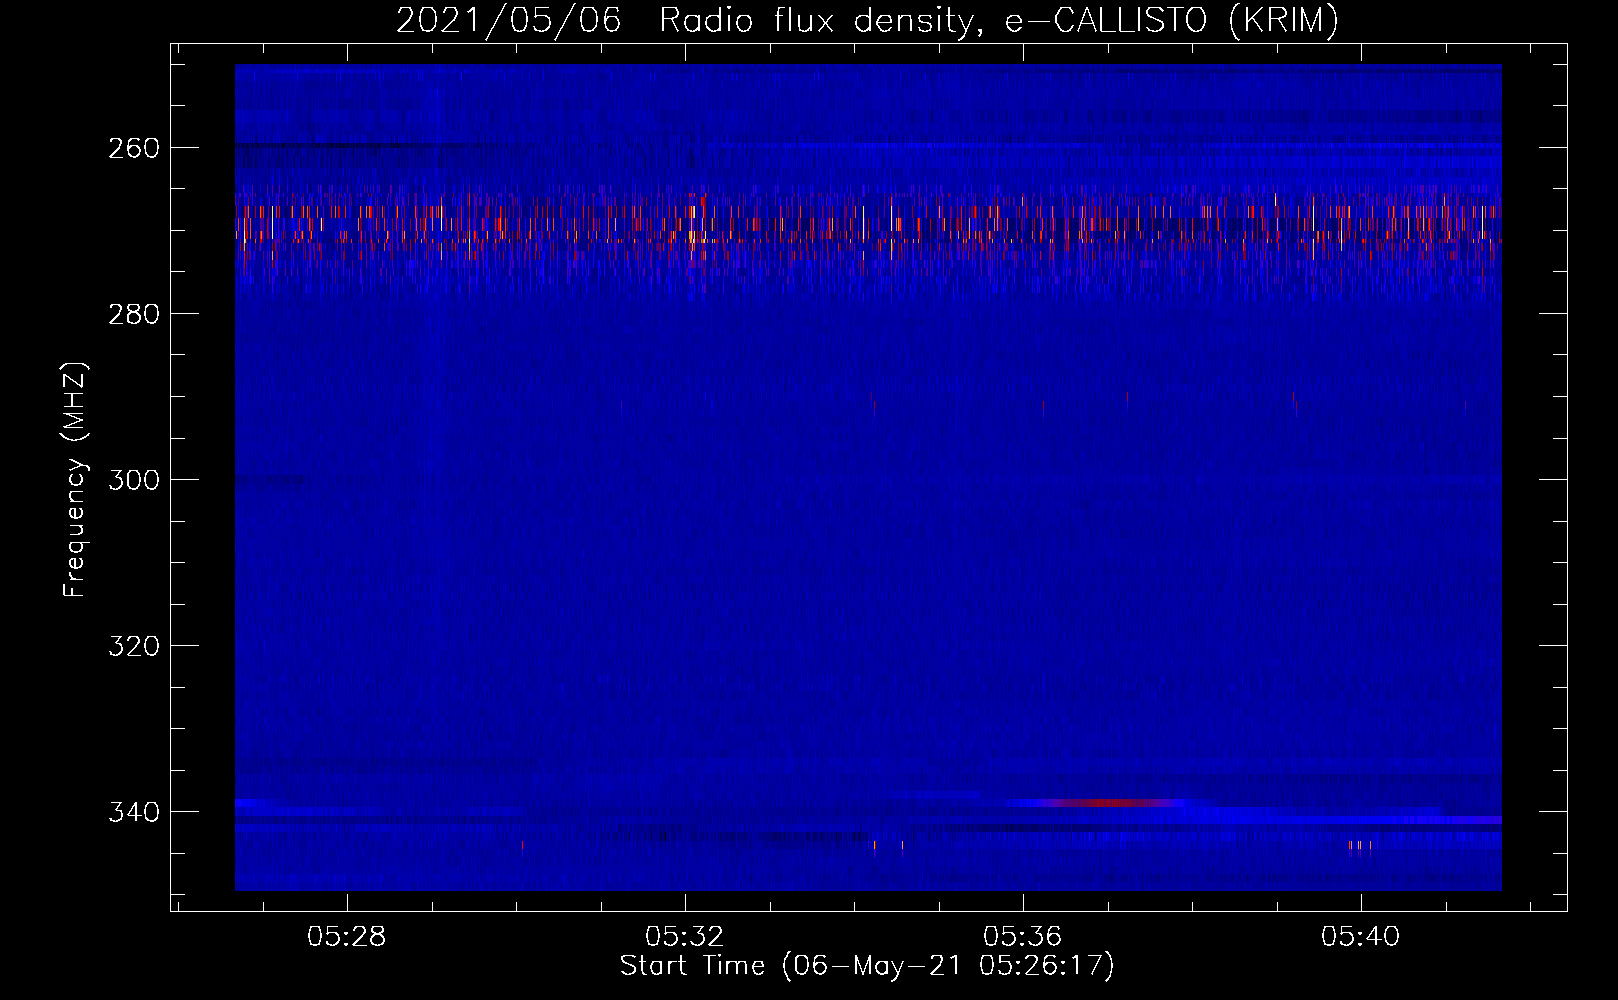Click the 05:40 time tick label

(1361, 937)
